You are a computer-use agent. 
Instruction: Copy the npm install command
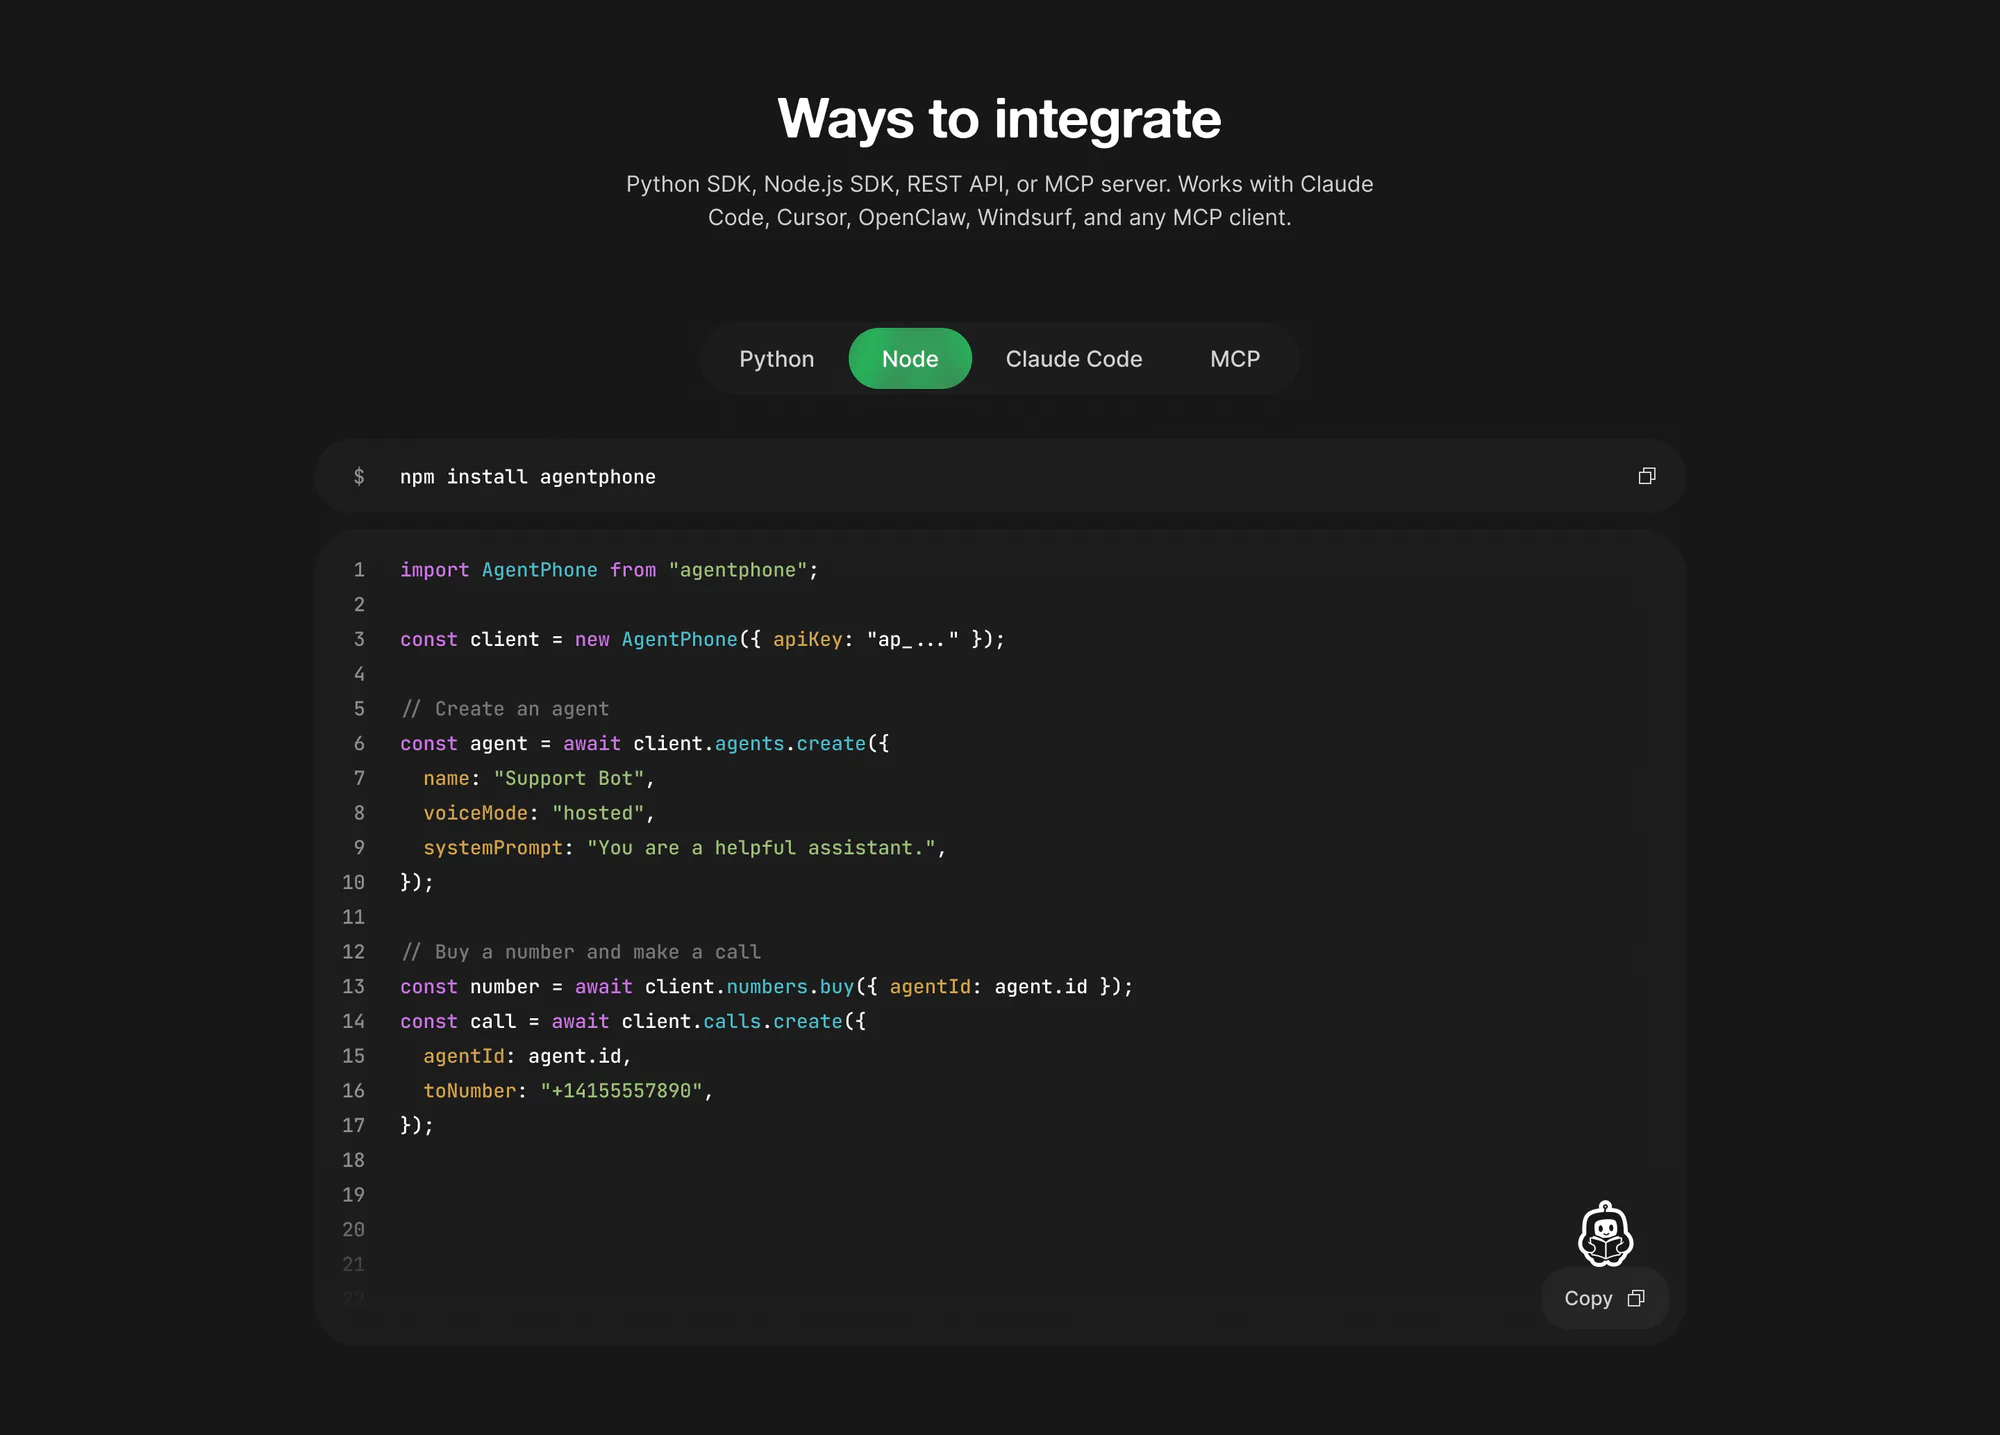point(1647,476)
